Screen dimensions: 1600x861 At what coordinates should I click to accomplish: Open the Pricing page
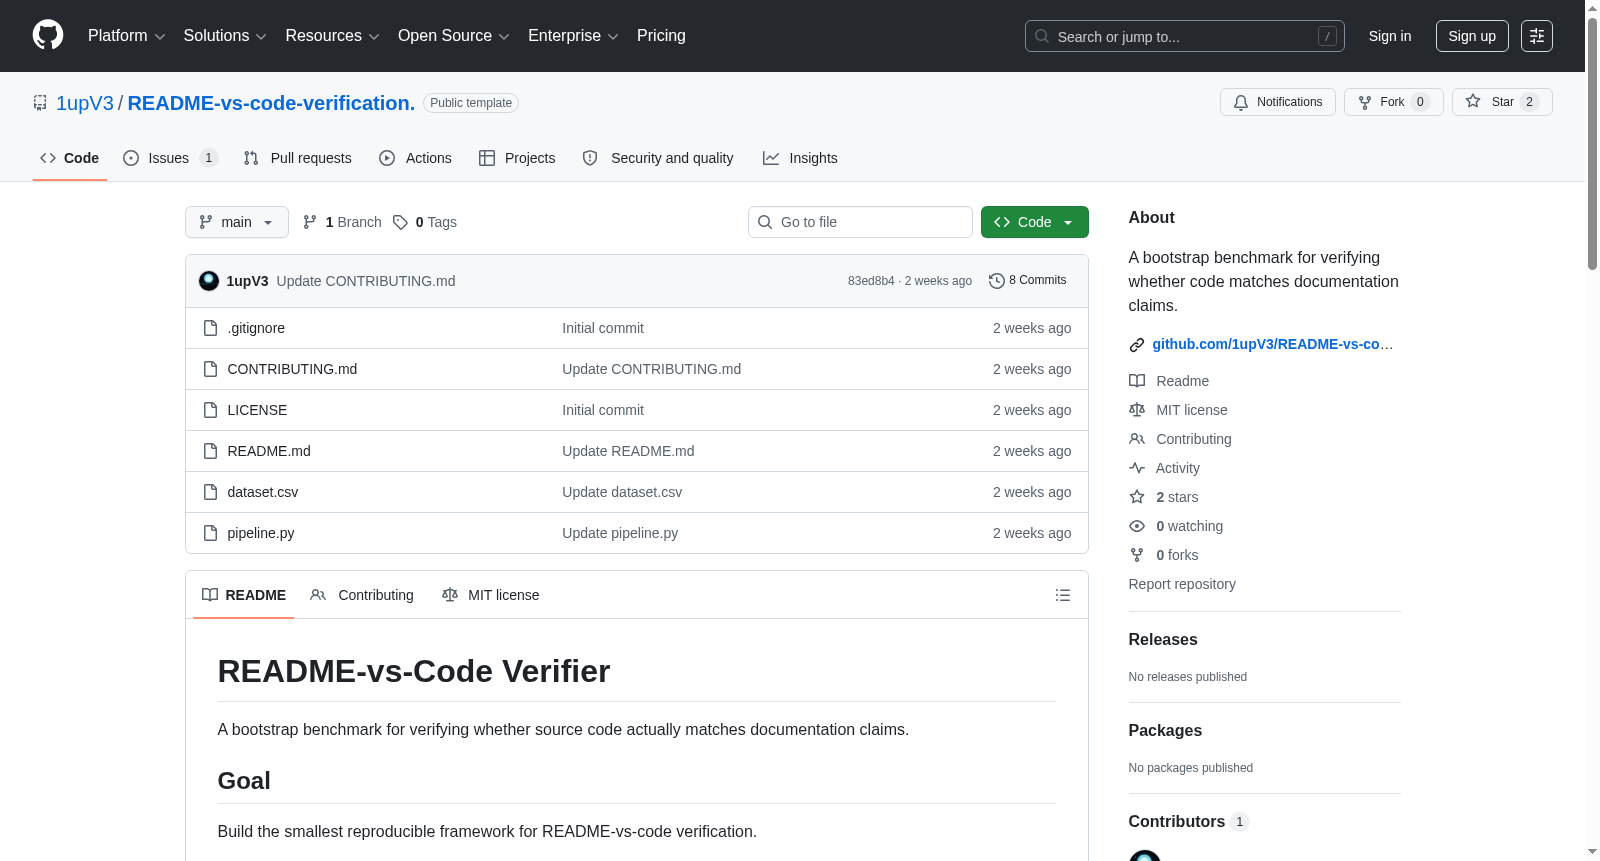pos(661,36)
